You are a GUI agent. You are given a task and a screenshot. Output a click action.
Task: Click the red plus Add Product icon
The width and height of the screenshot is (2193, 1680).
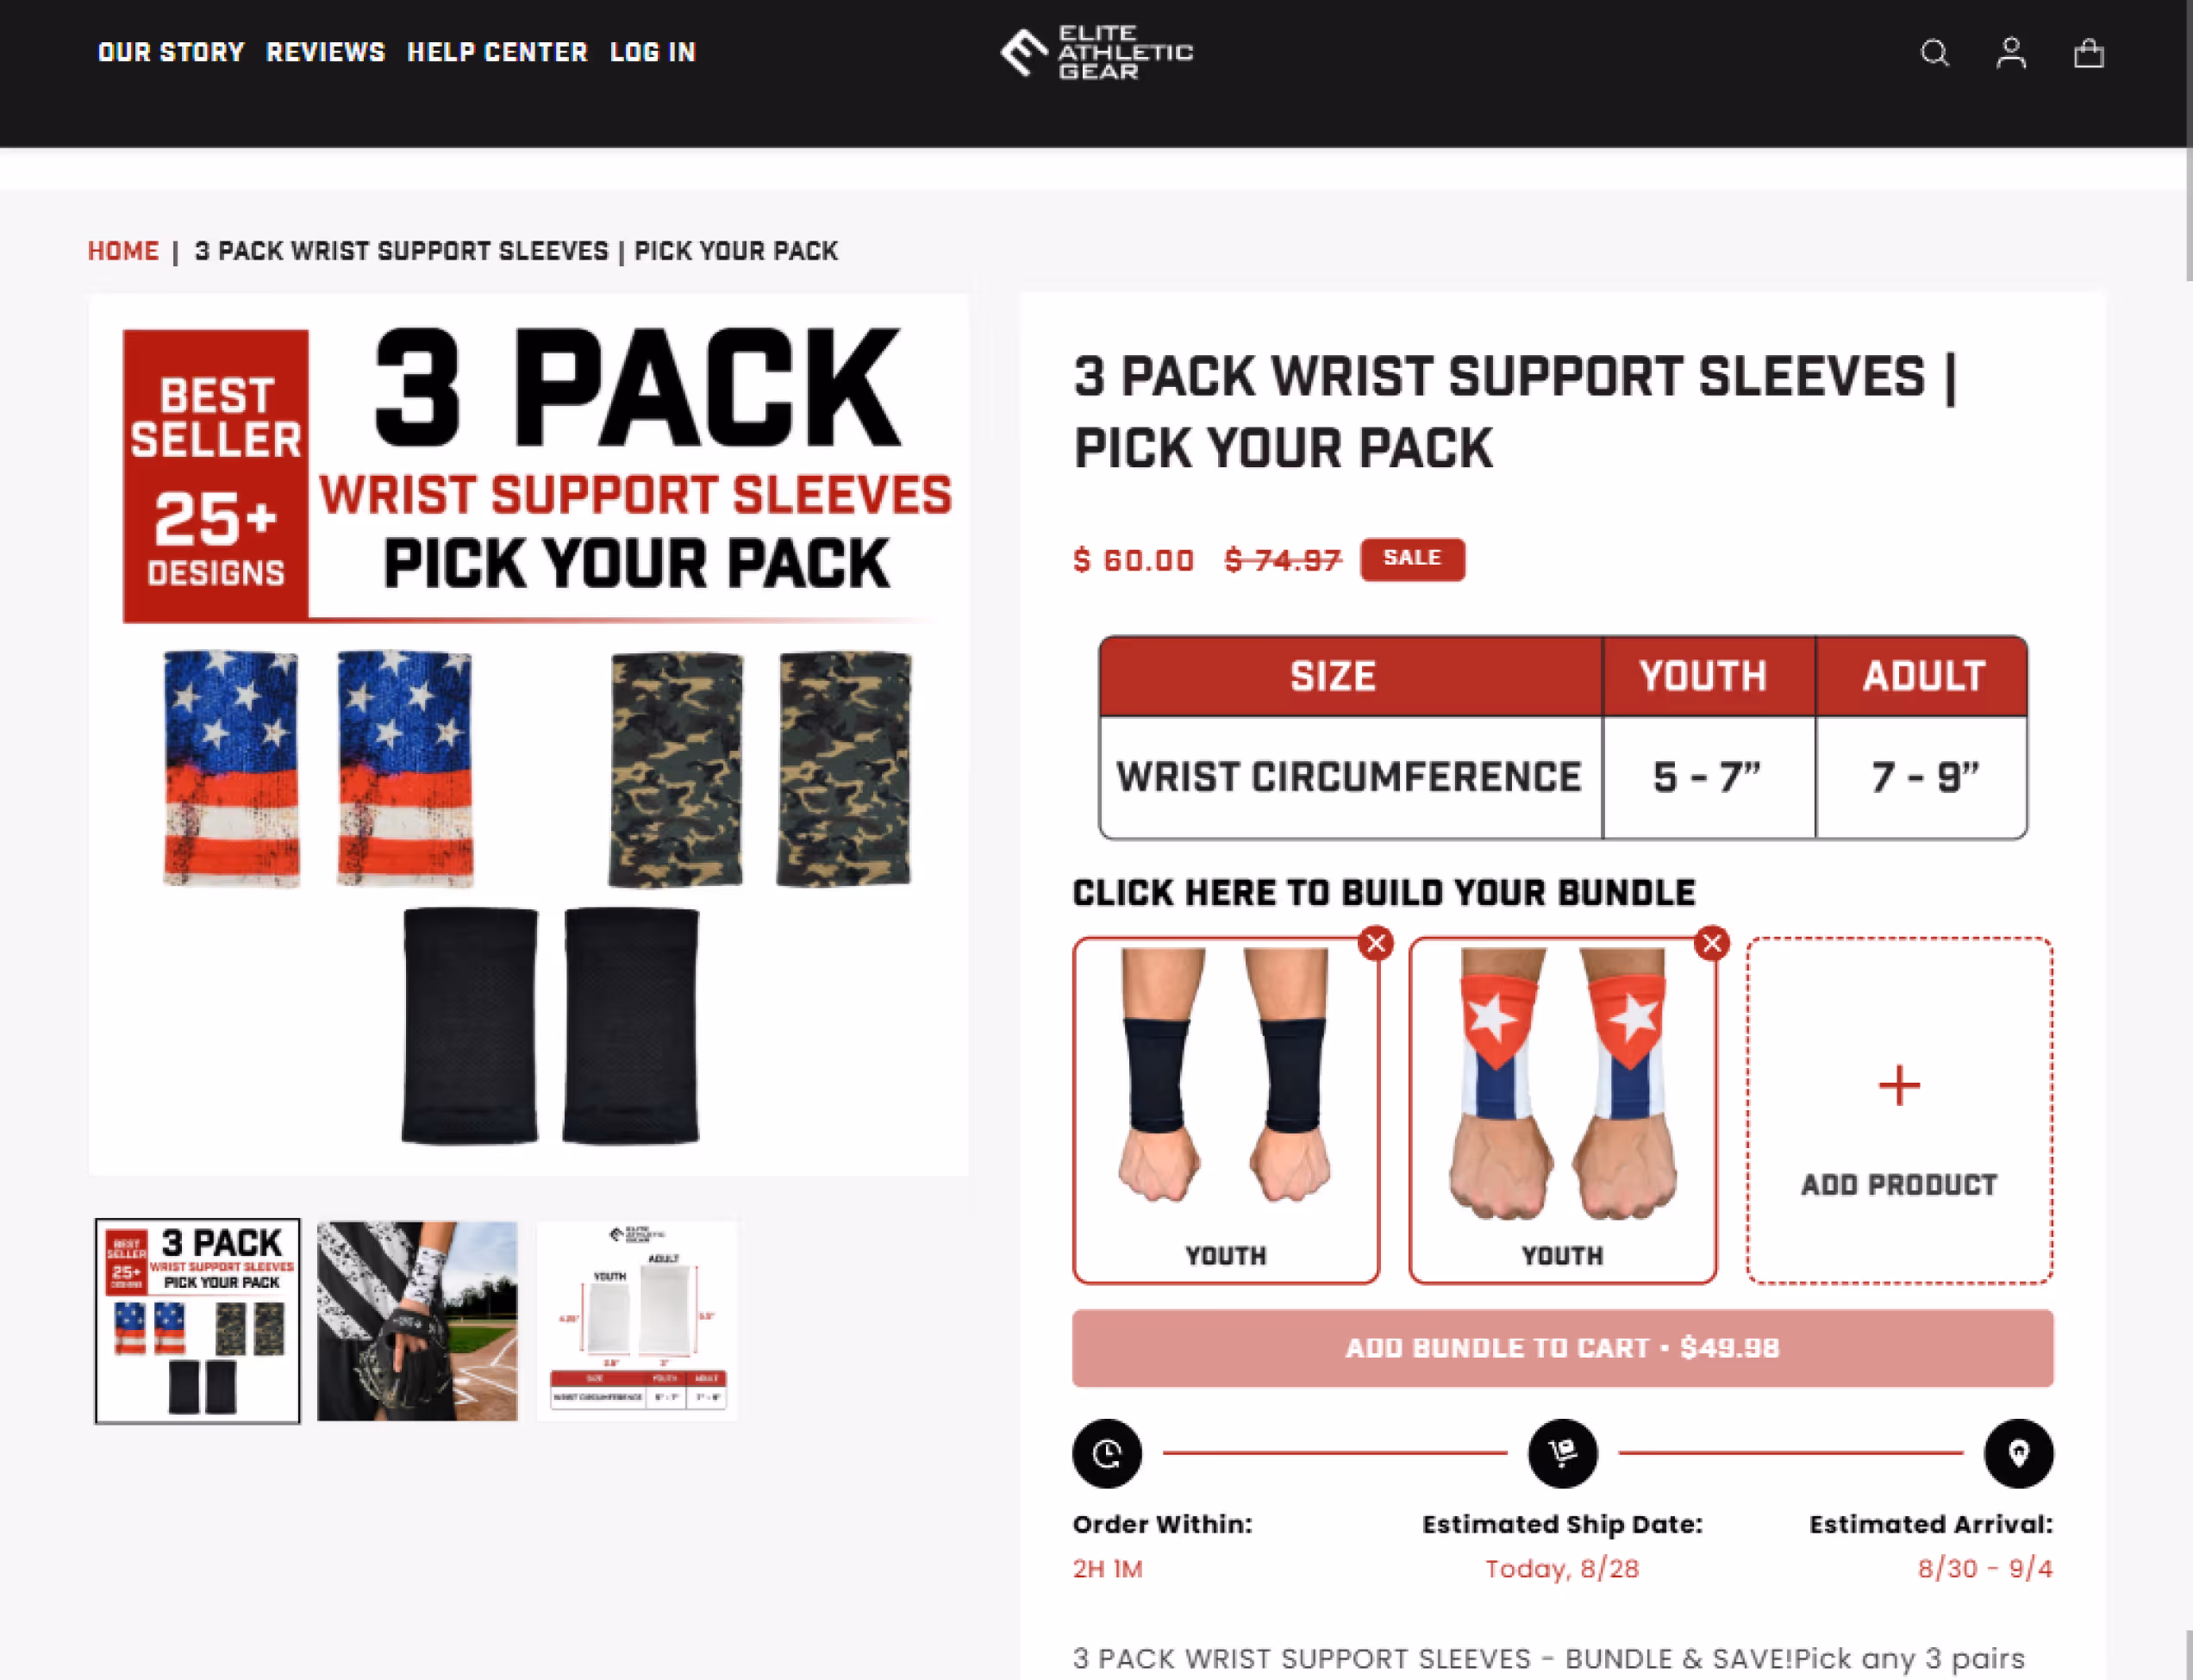[1899, 1085]
